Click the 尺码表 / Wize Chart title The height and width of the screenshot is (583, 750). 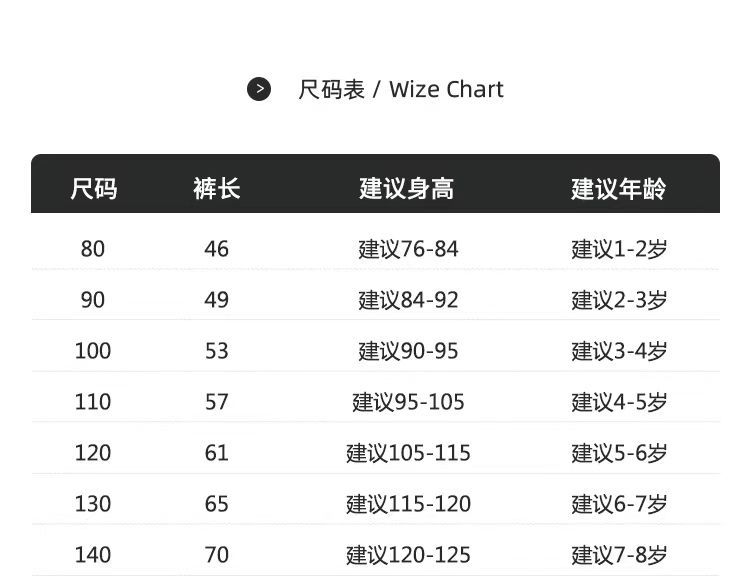tap(400, 89)
